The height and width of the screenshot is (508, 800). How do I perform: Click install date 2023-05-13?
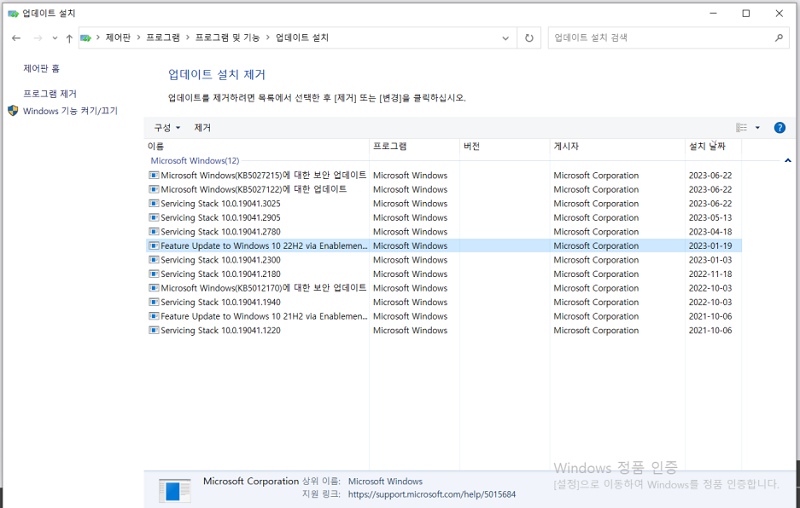coord(710,217)
